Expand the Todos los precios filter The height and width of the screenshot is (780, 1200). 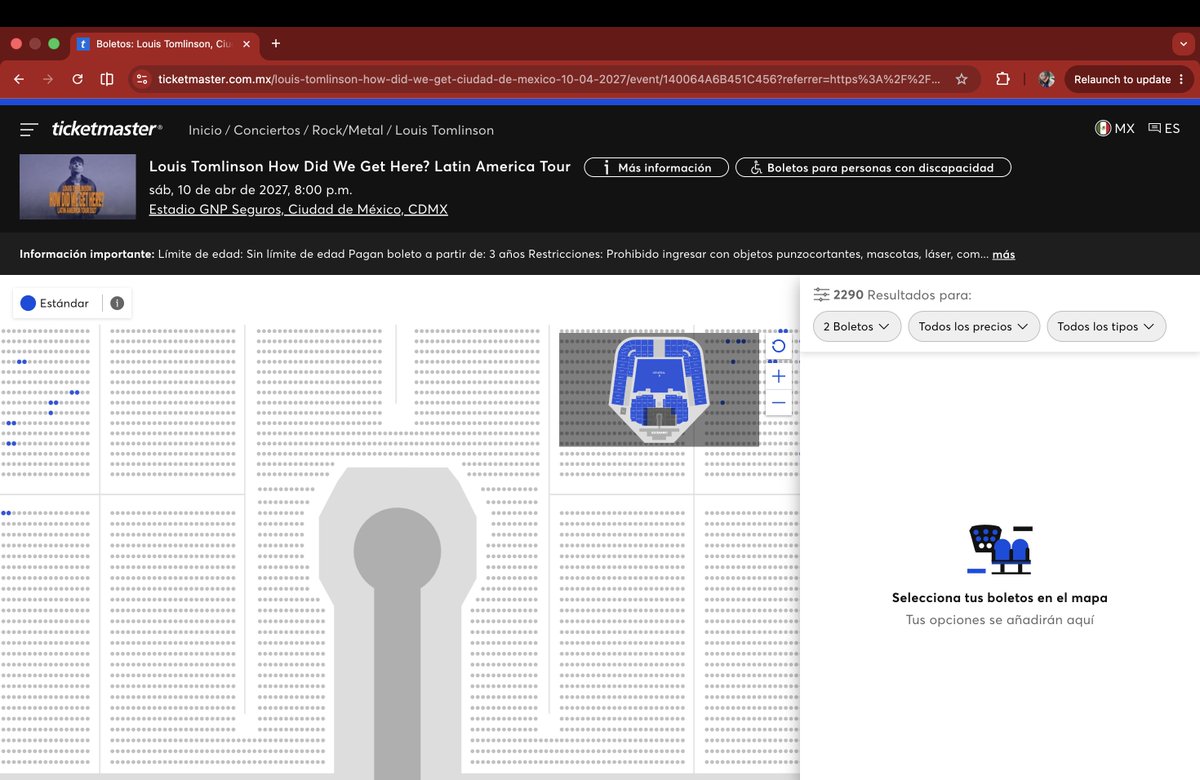[x=974, y=327]
